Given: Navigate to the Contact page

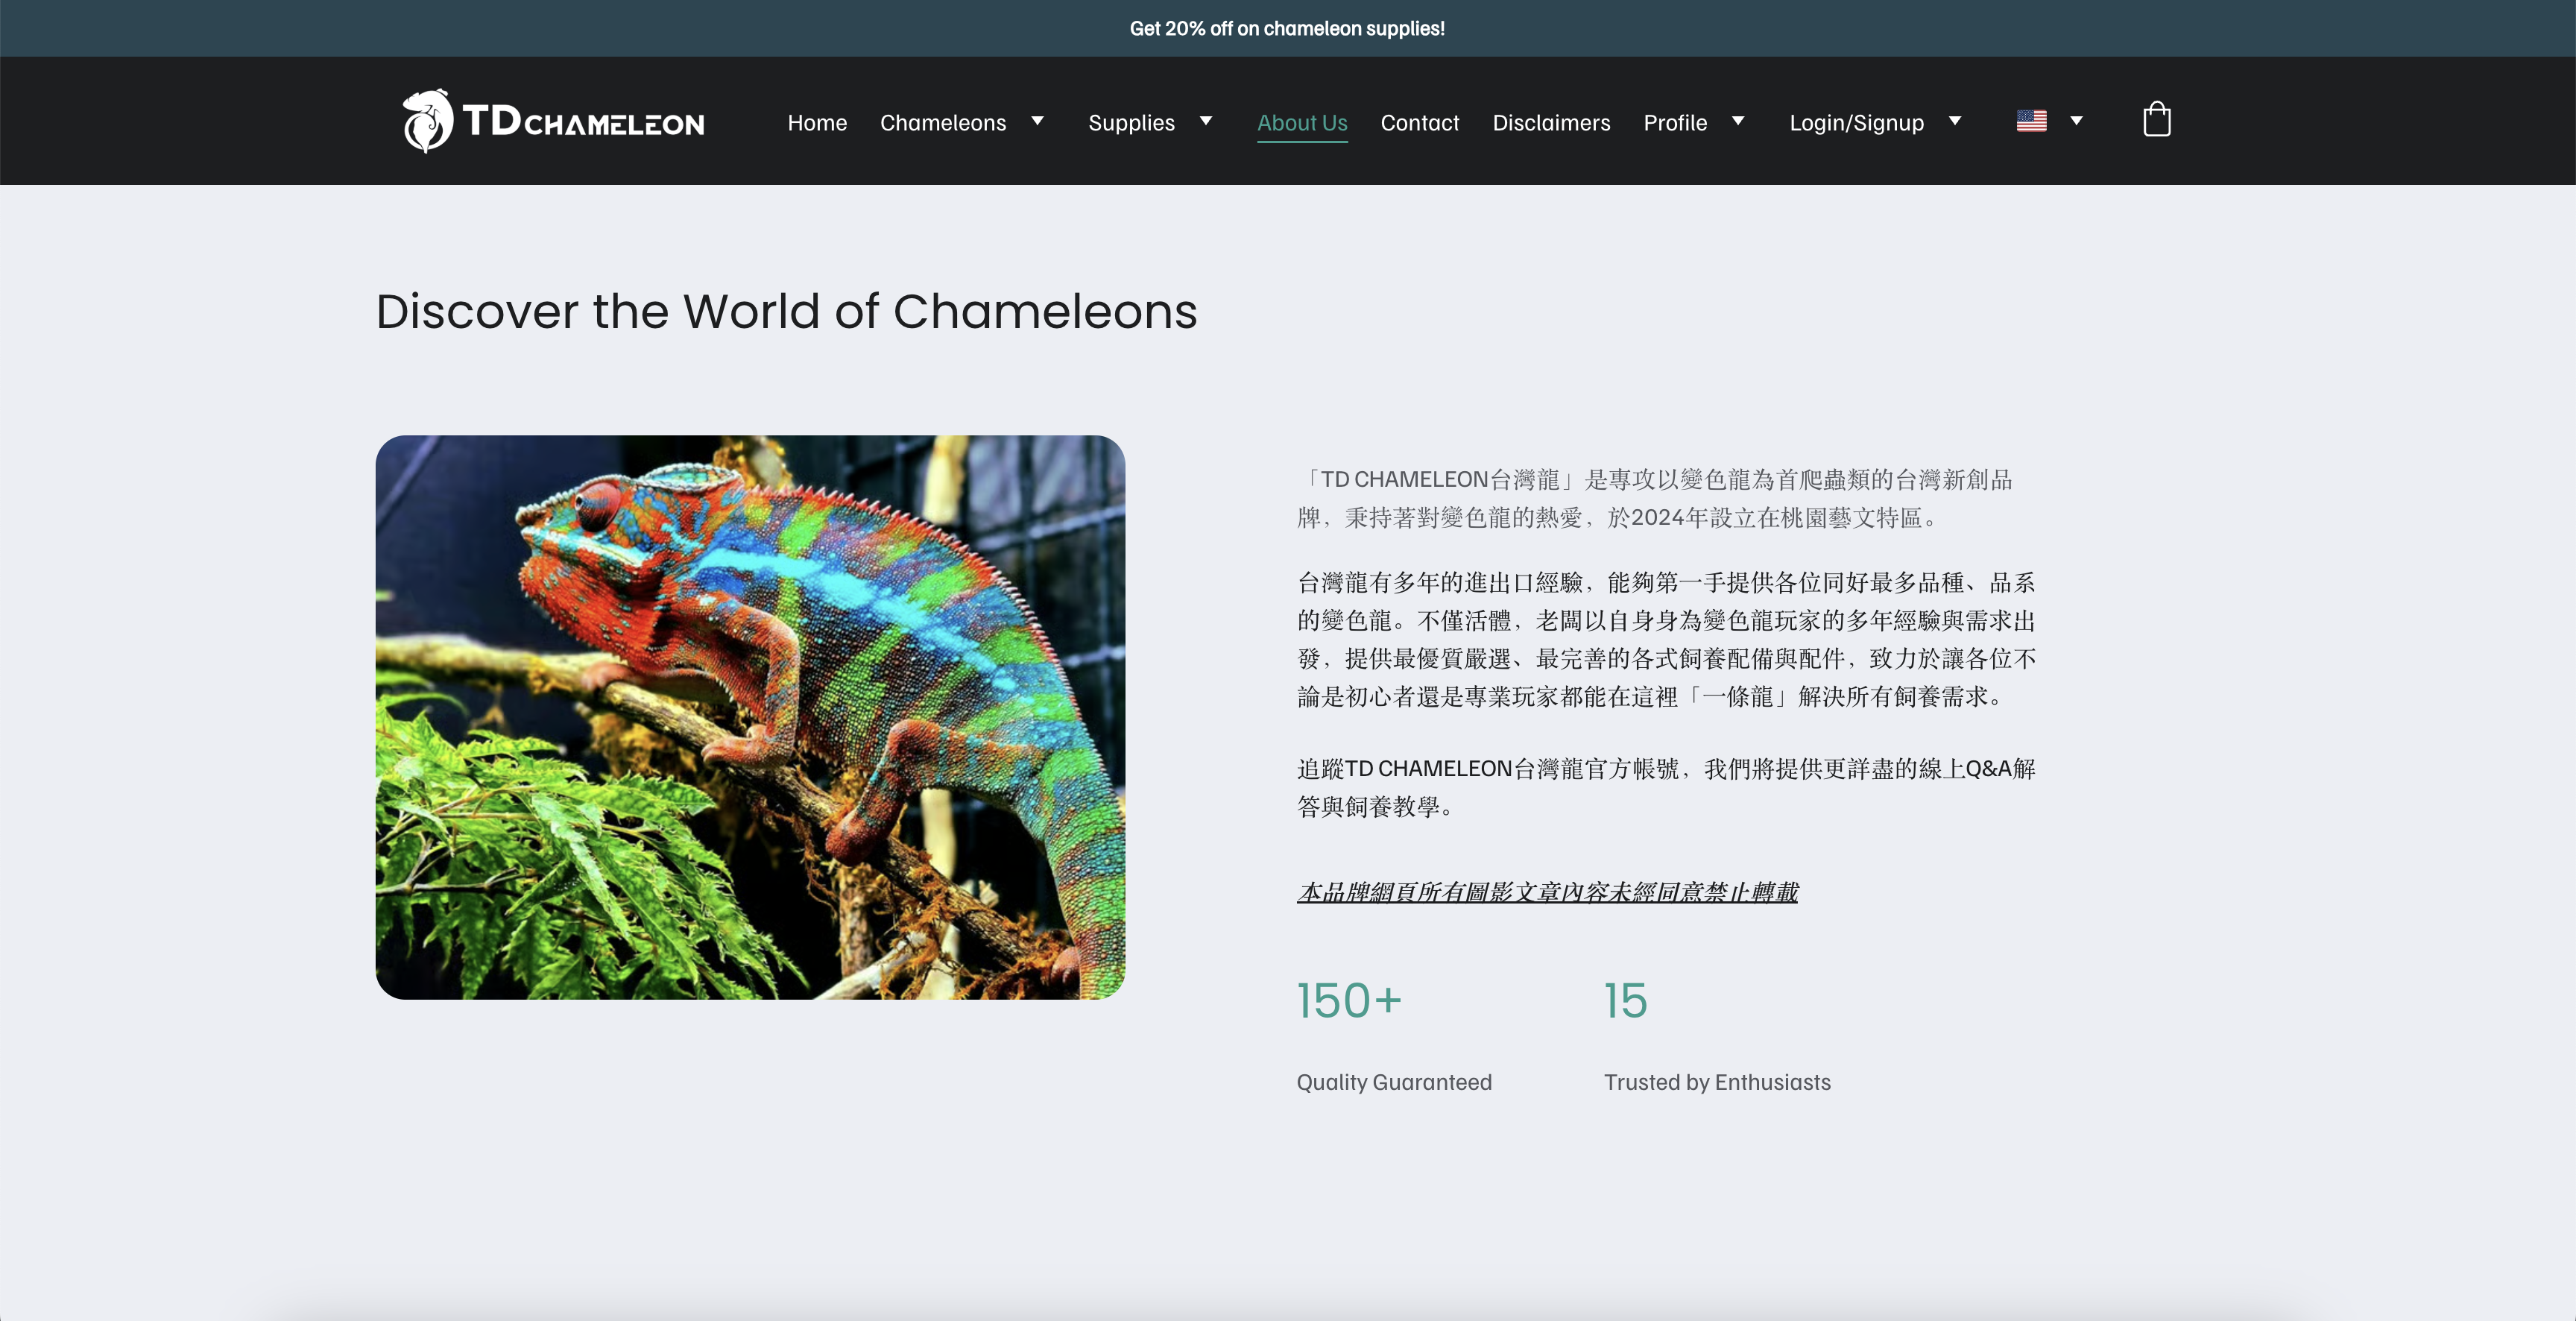Looking at the screenshot, I should pyautogui.click(x=1419, y=122).
